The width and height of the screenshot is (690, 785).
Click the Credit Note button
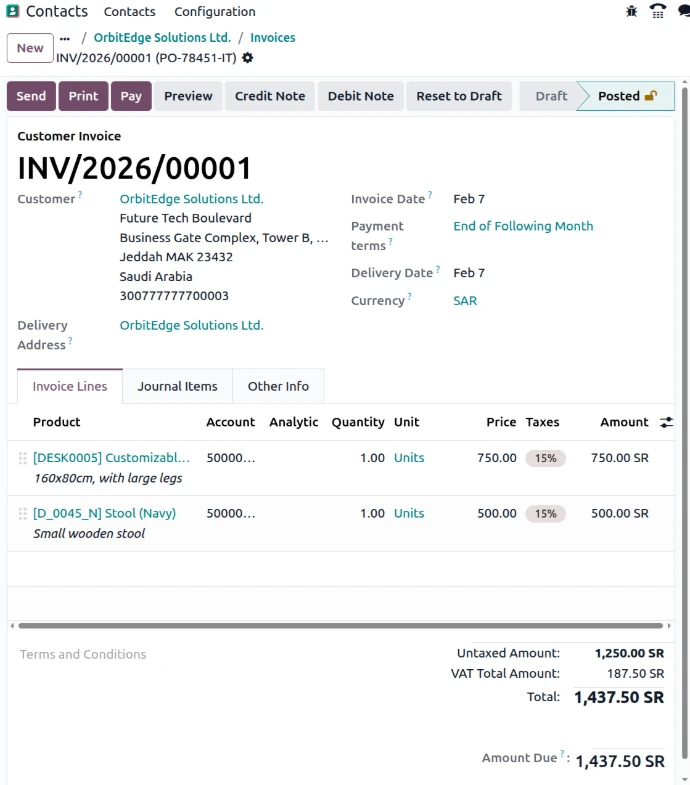[270, 96]
